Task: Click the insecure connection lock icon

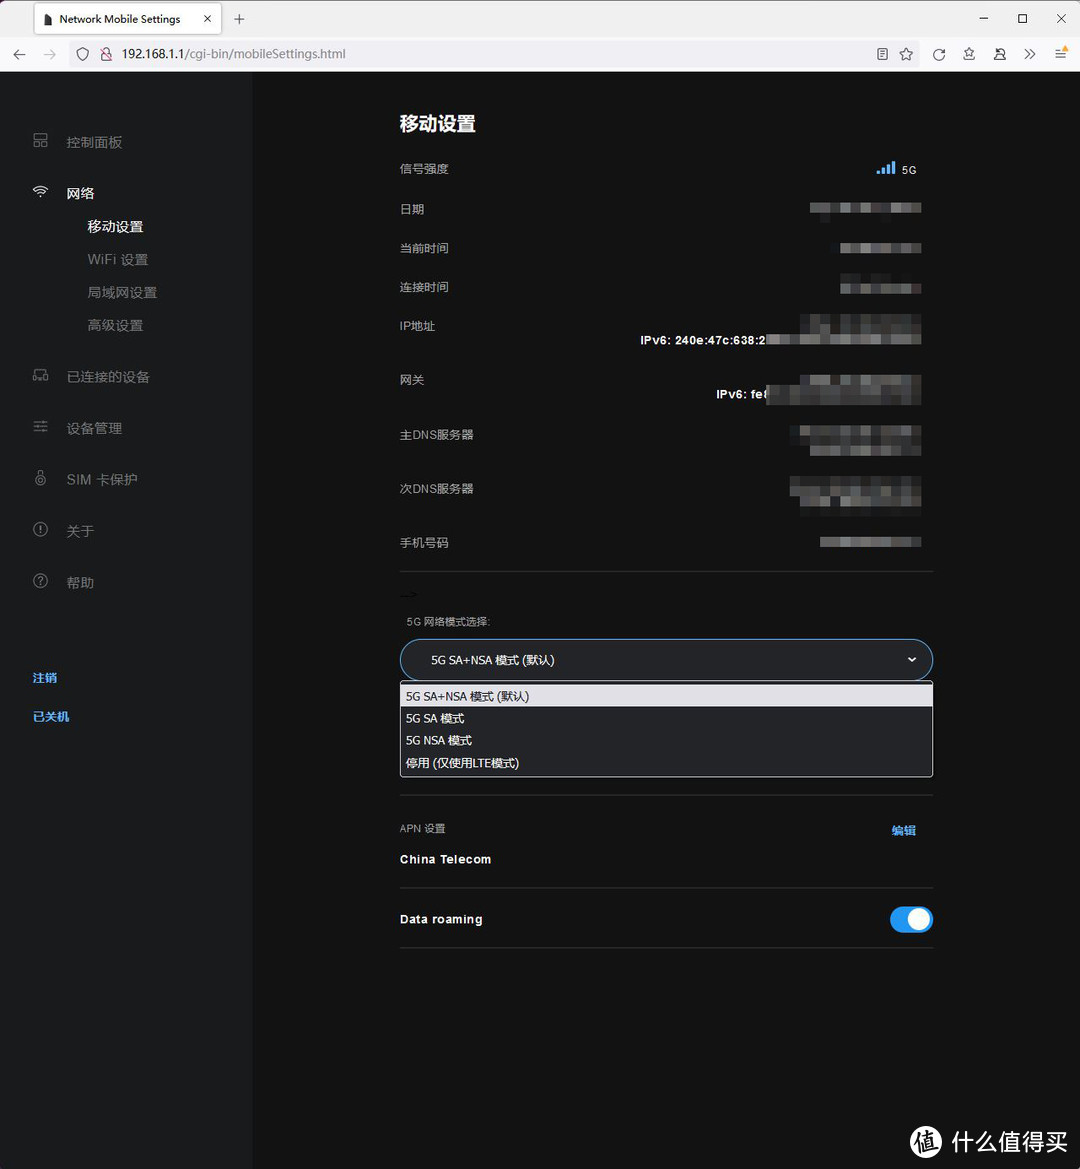Action: pos(106,54)
